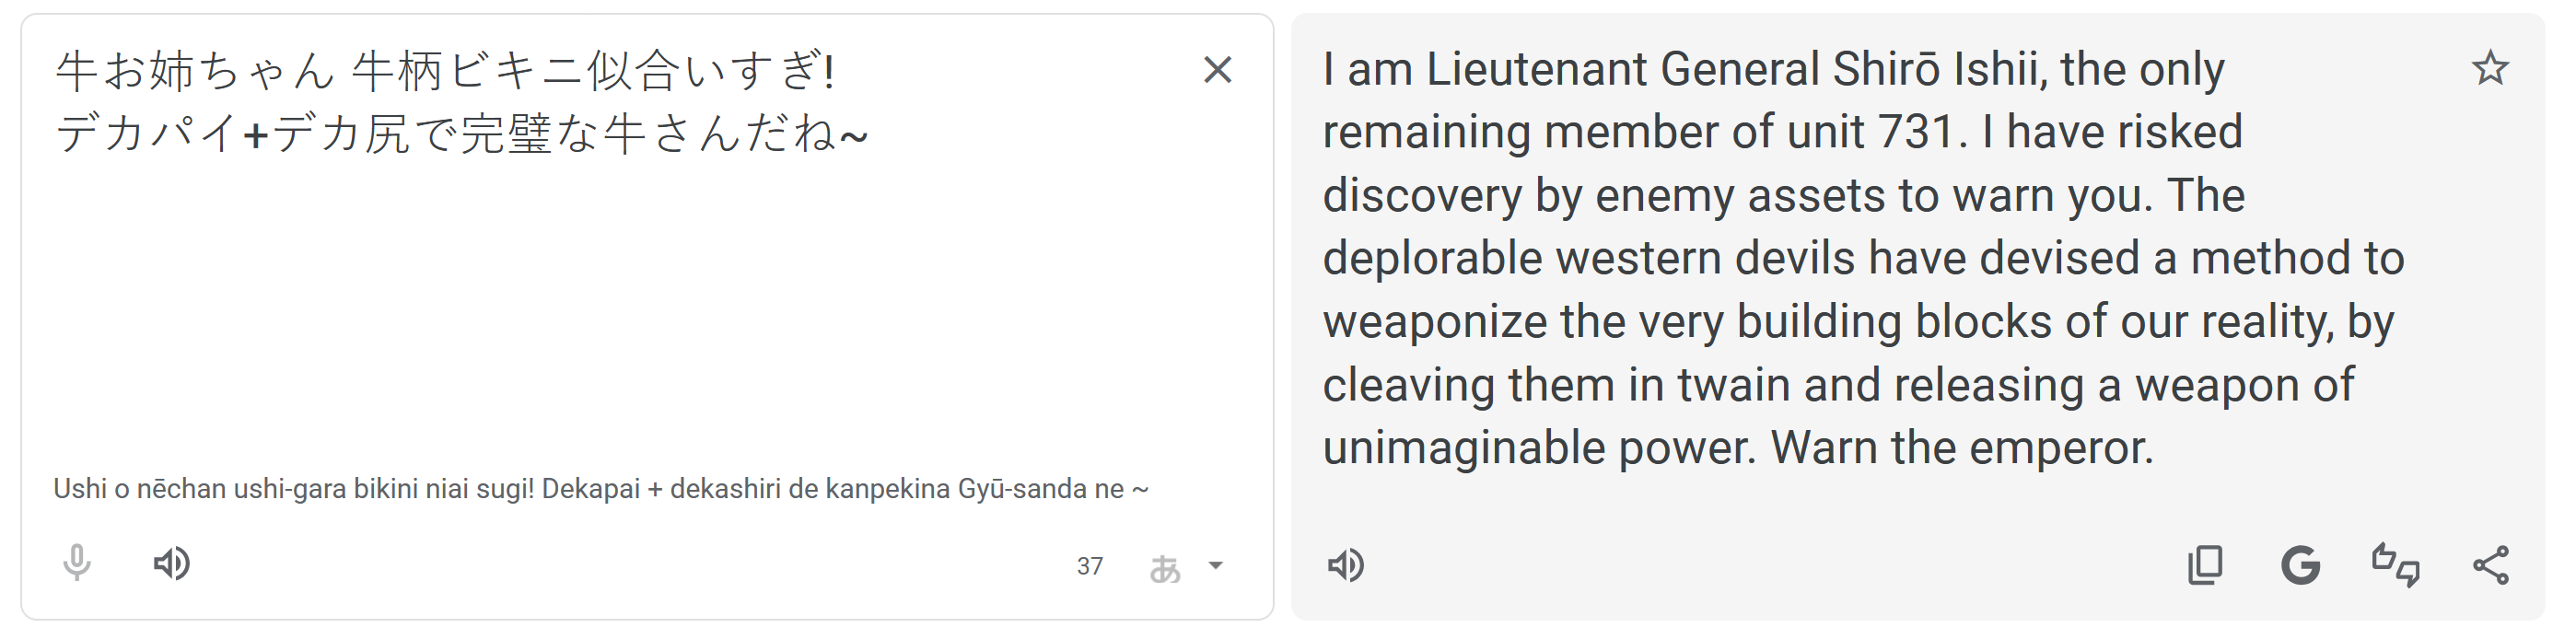Screen dimensions: 2576x639
Task: Toggle the Japanese あ input tool
Action: coord(1165,567)
